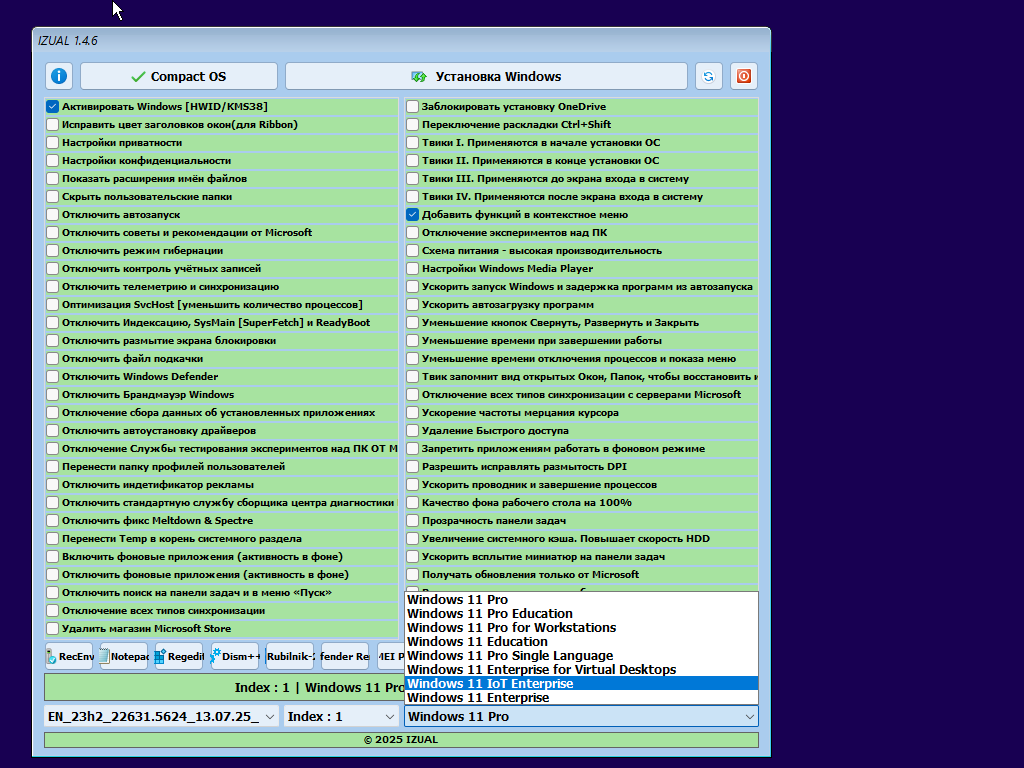The width and height of the screenshot is (1024, 768).
Task: Check Отключить автозапуск
Action: [x=53, y=215]
